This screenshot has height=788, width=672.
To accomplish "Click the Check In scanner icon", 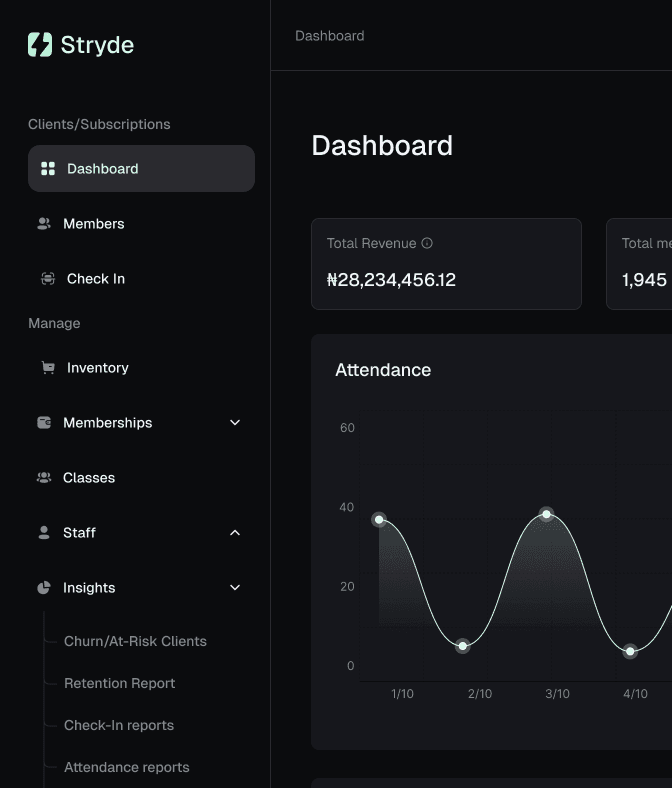I will click(48, 278).
